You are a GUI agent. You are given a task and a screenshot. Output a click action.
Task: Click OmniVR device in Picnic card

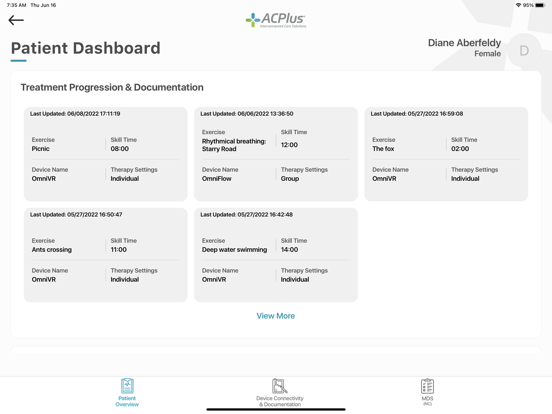pos(44,178)
